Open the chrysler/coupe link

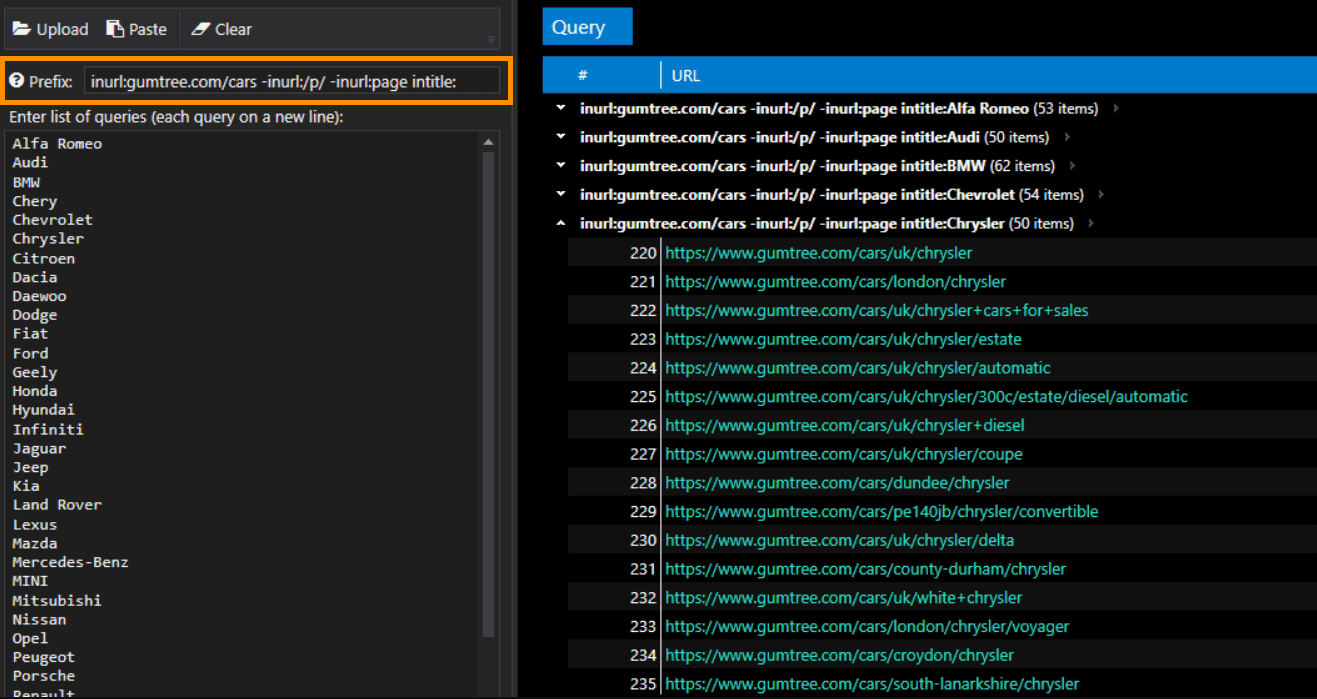[843, 454]
